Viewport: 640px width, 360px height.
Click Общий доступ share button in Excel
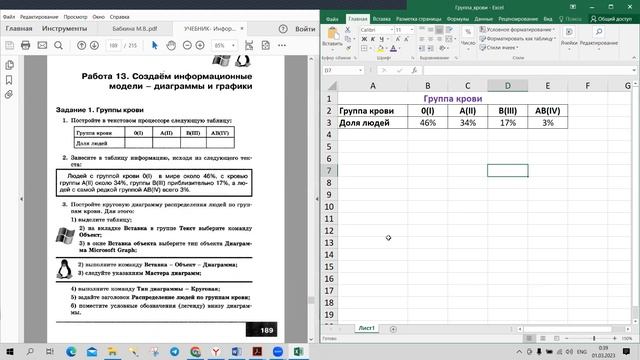611,19
